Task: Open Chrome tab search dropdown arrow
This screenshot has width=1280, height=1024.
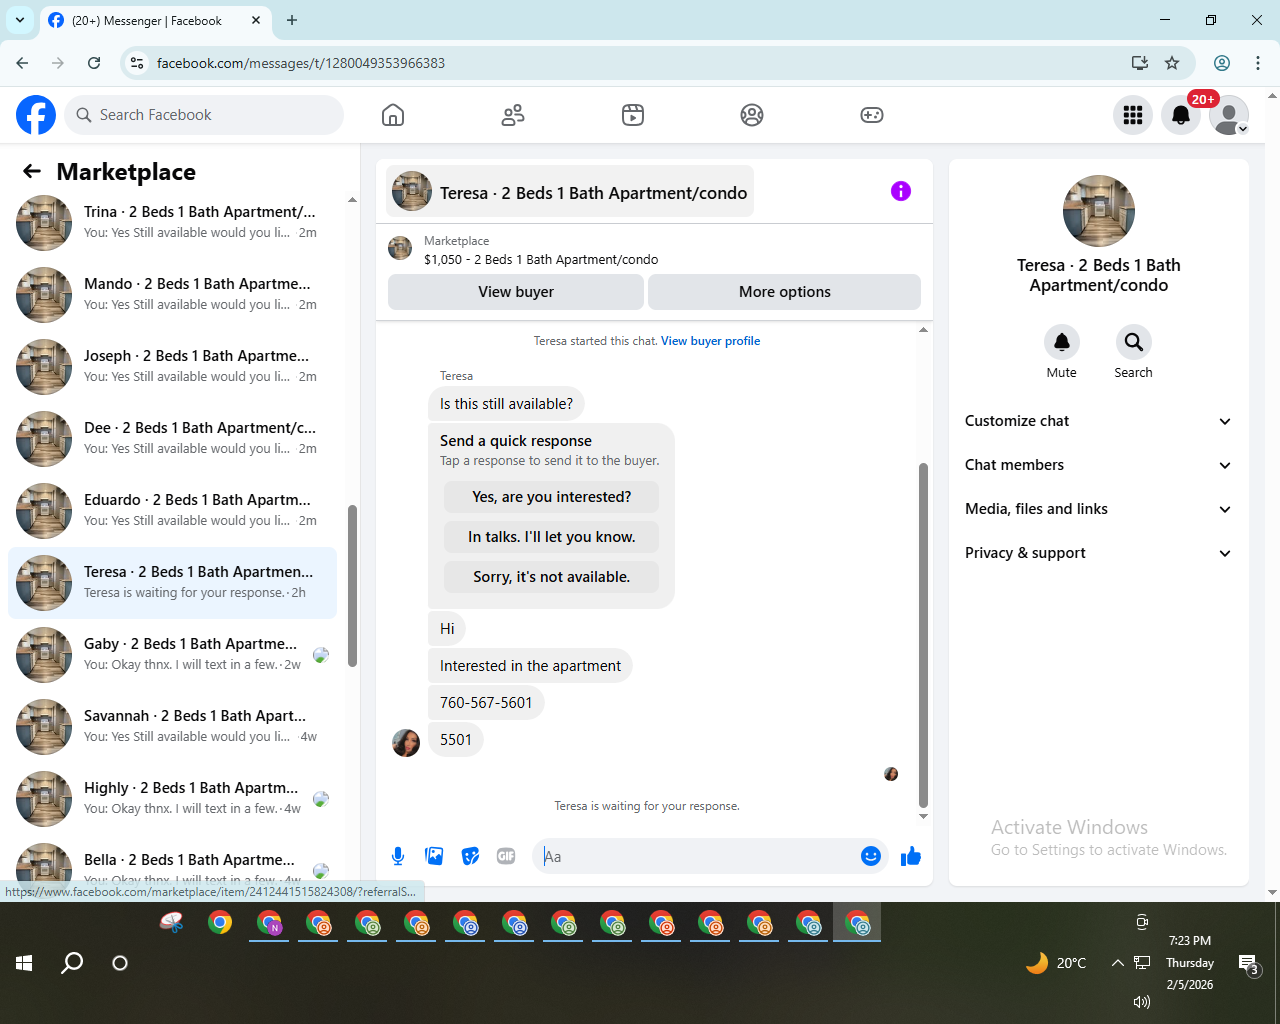Action: [20, 20]
